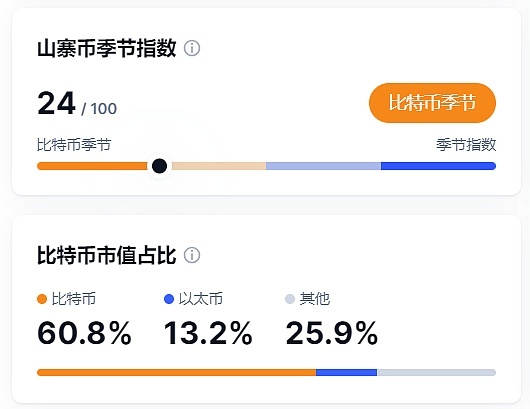Select the 60.8% Bitcoin dominance value
530x409 pixels.
[85, 333]
